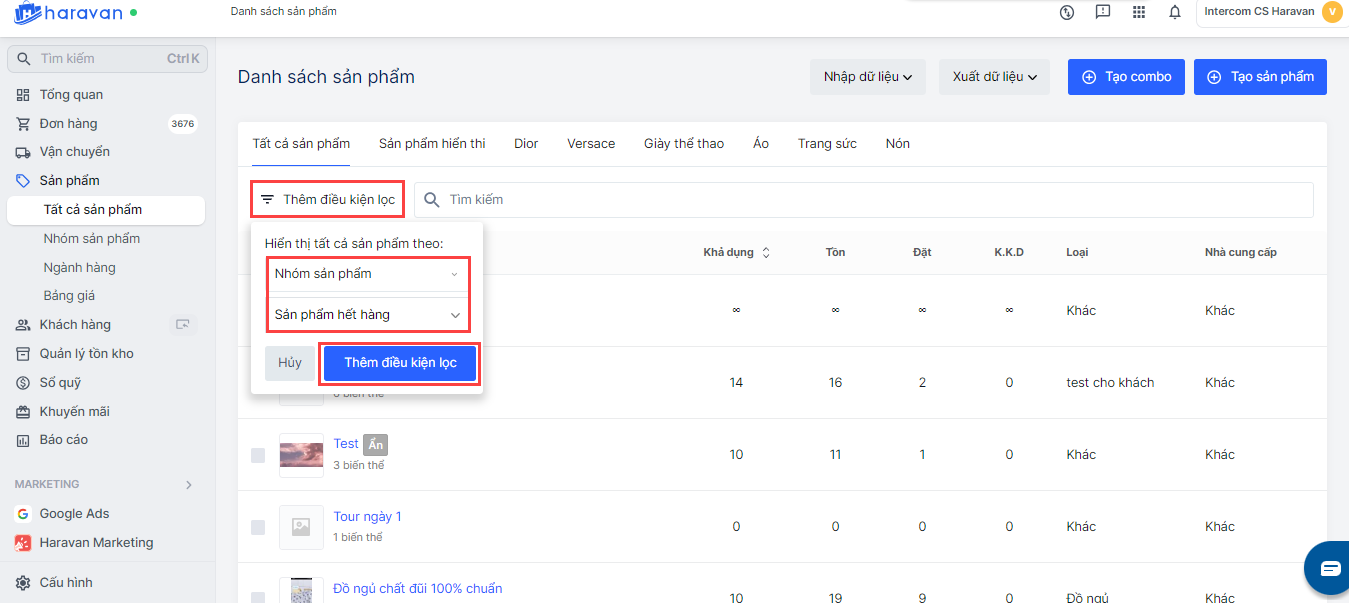This screenshot has height=603, width=1349.
Task: Open the Nhóm sản phẩm filter dropdown
Action: [367, 274]
